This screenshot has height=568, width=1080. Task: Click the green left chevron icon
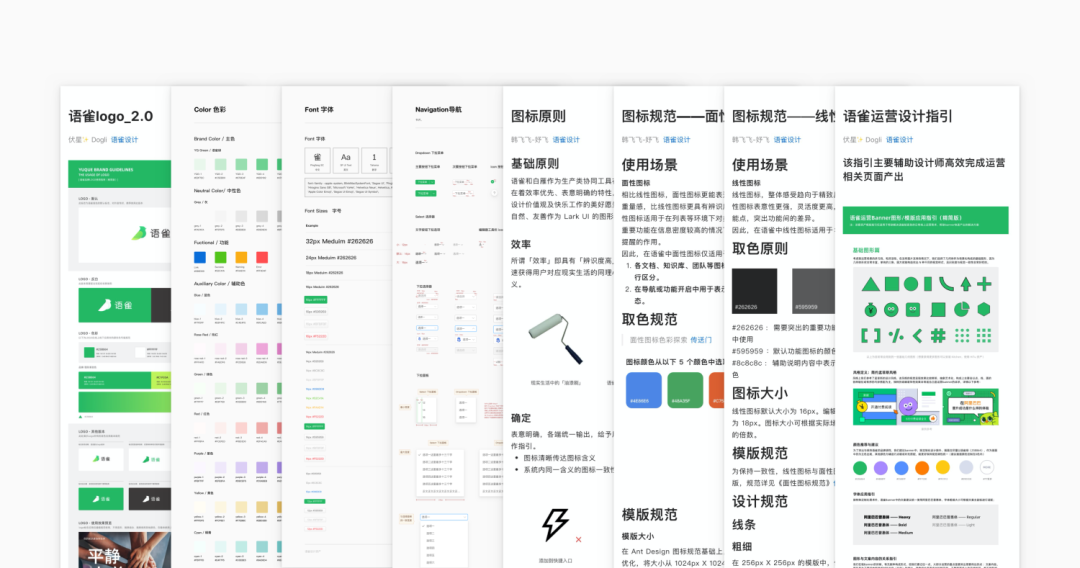tap(917, 336)
